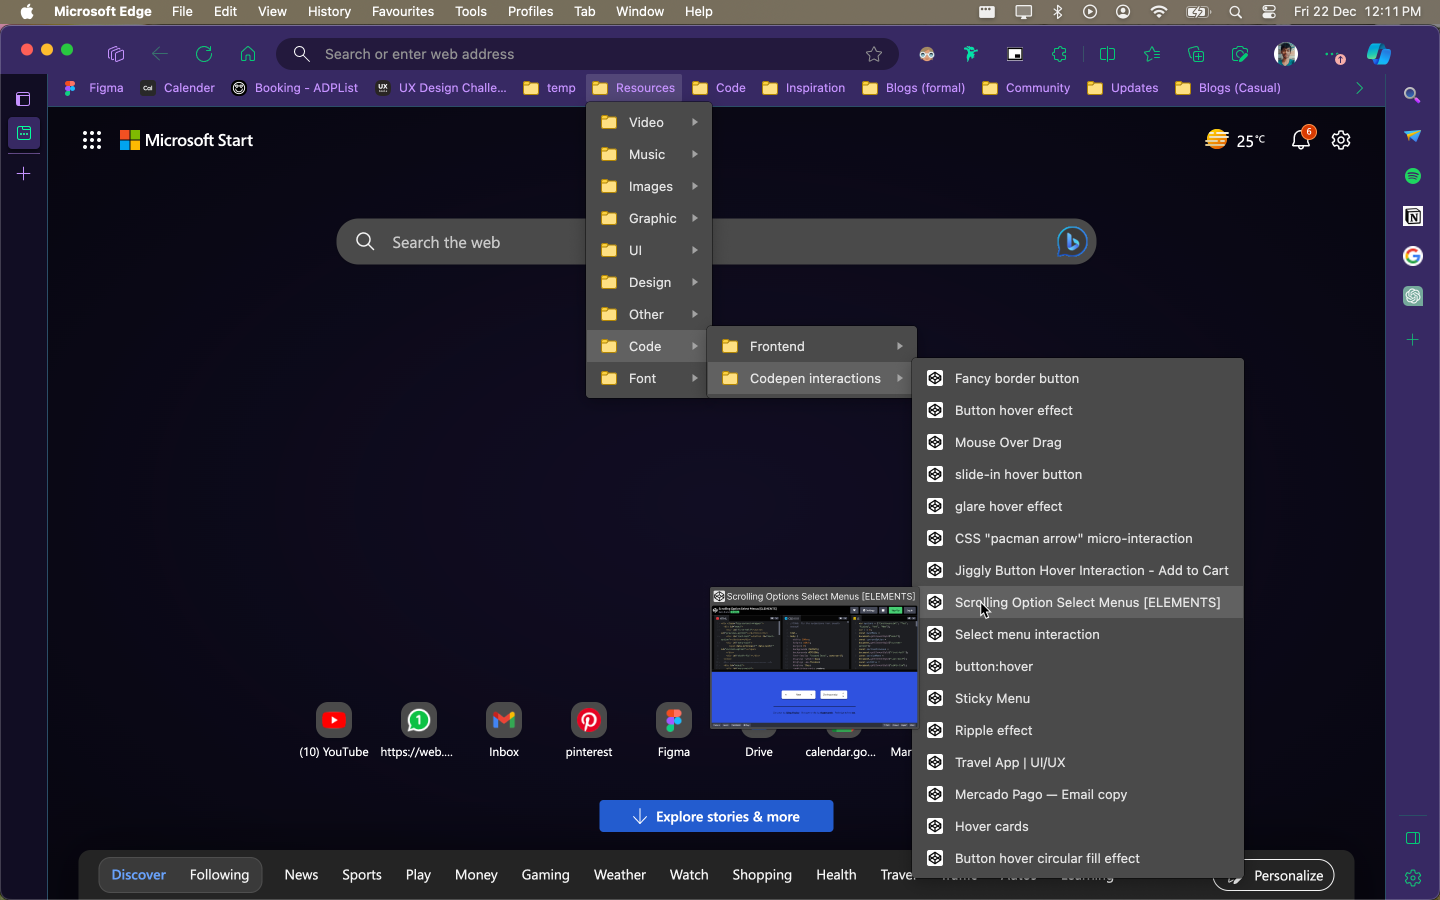Open the Sticky Menu bookmark
Image resolution: width=1440 pixels, height=900 pixels.
tap(1078, 698)
